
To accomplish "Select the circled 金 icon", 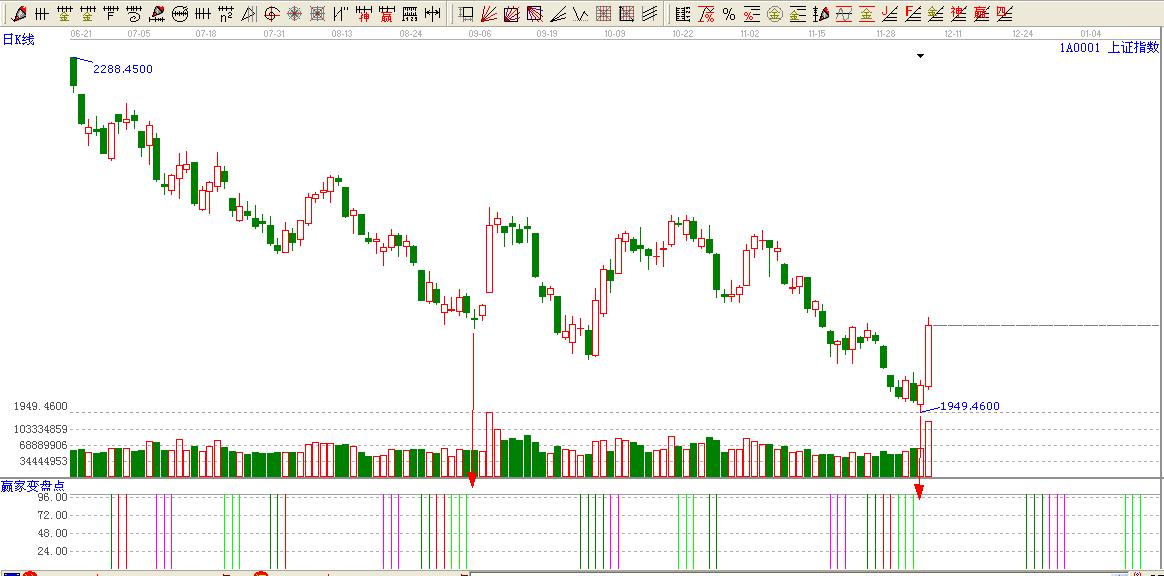I will tap(774, 14).
